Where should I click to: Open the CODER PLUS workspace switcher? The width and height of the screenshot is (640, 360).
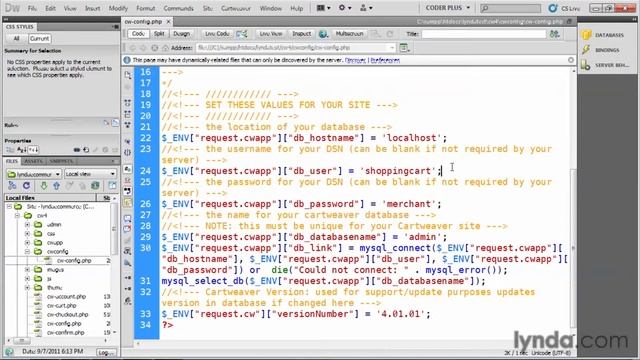pyautogui.click(x=448, y=8)
